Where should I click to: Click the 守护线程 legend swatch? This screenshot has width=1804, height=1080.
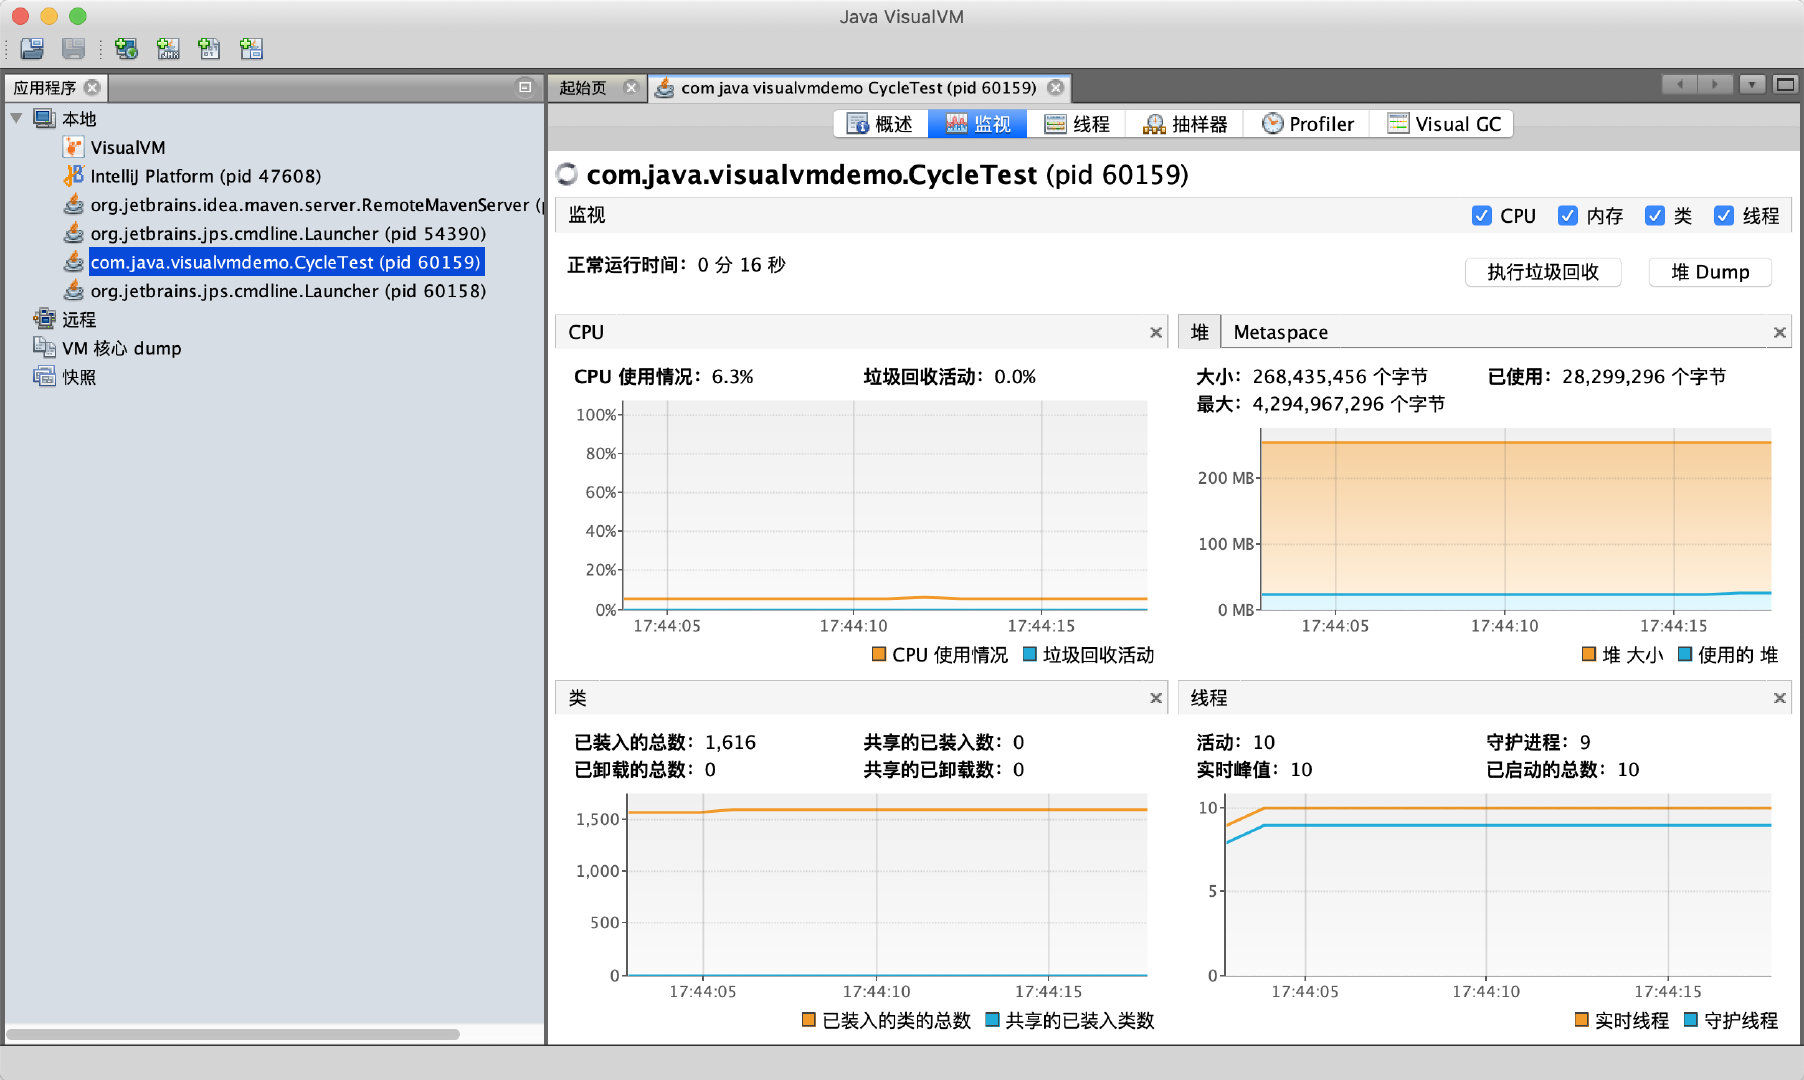click(1691, 1020)
